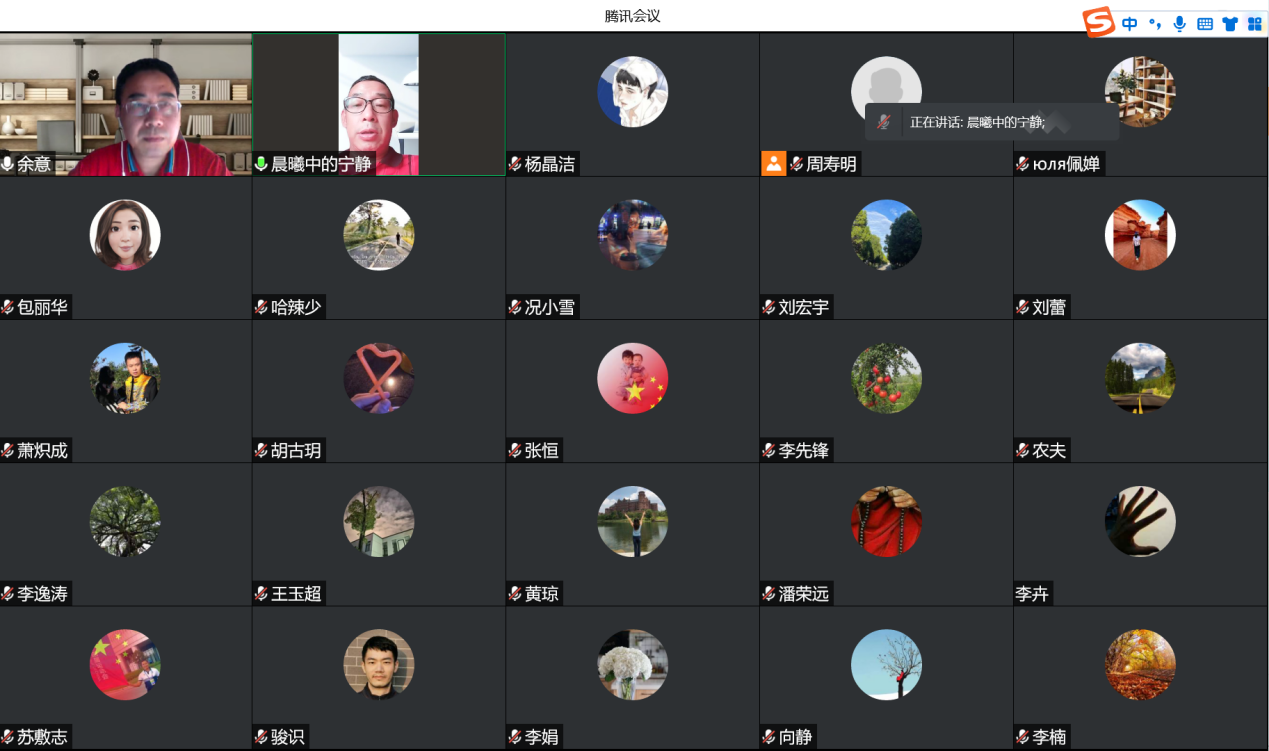The width and height of the screenshot is (1269, 751).
Task: Open Sogou skin shirt icon
Action: 1230,24
